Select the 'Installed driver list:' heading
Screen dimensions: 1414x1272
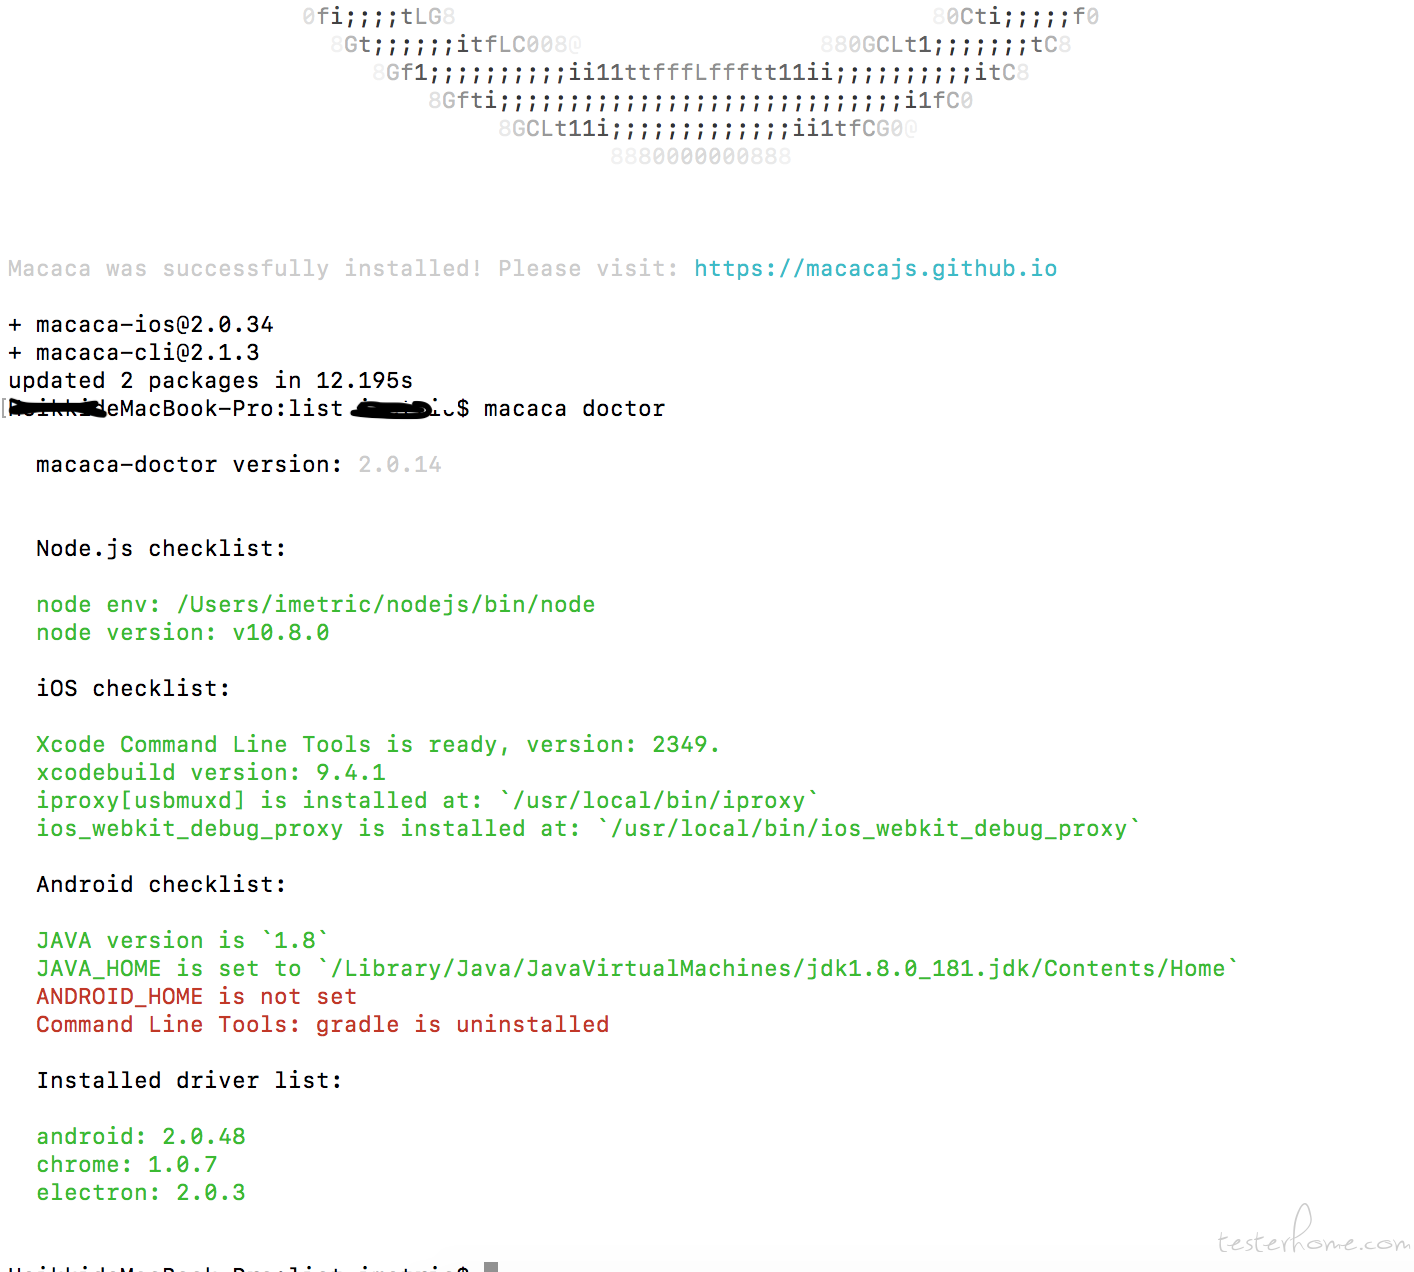(x=189, y=1081)
